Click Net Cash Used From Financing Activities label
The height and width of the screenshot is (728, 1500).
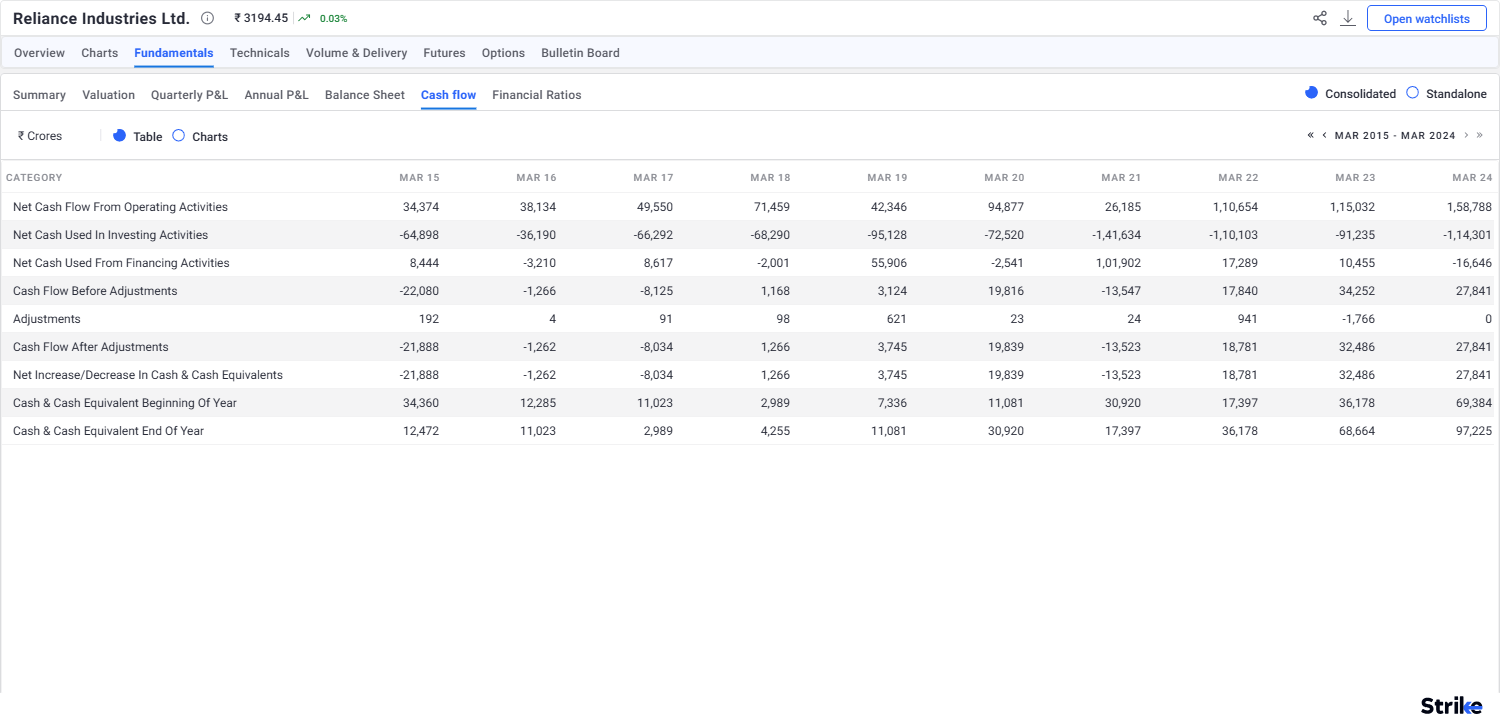121,263
